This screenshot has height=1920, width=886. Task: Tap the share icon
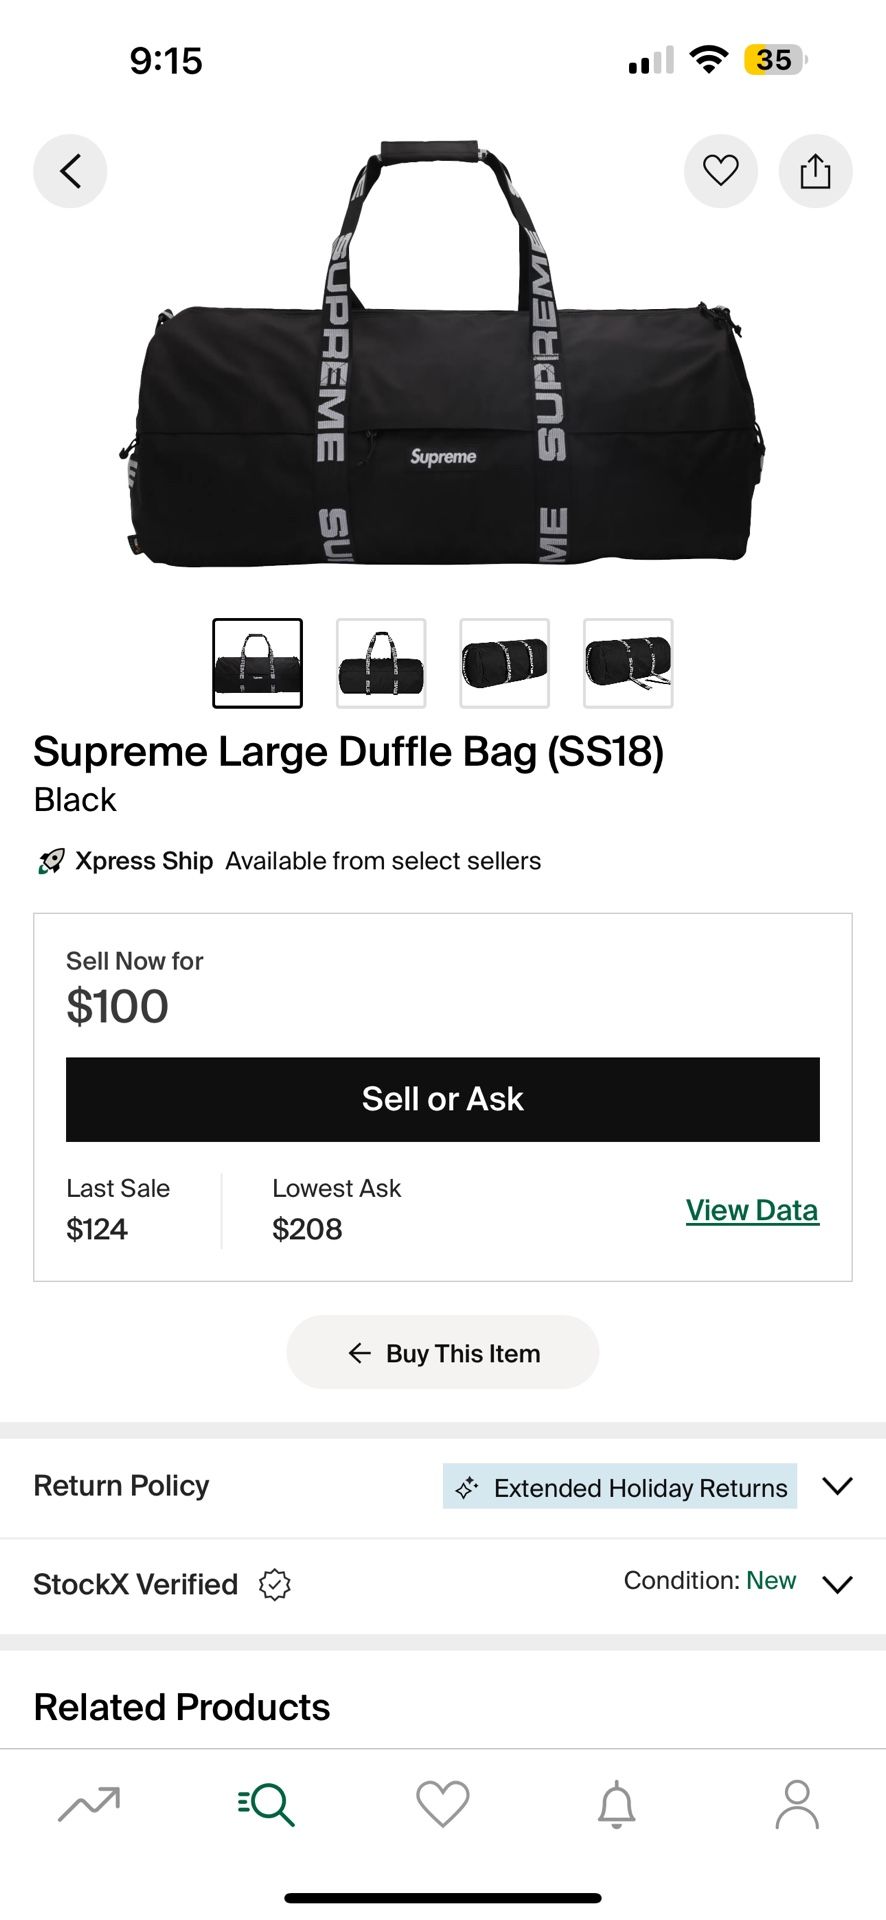point(815,171)
